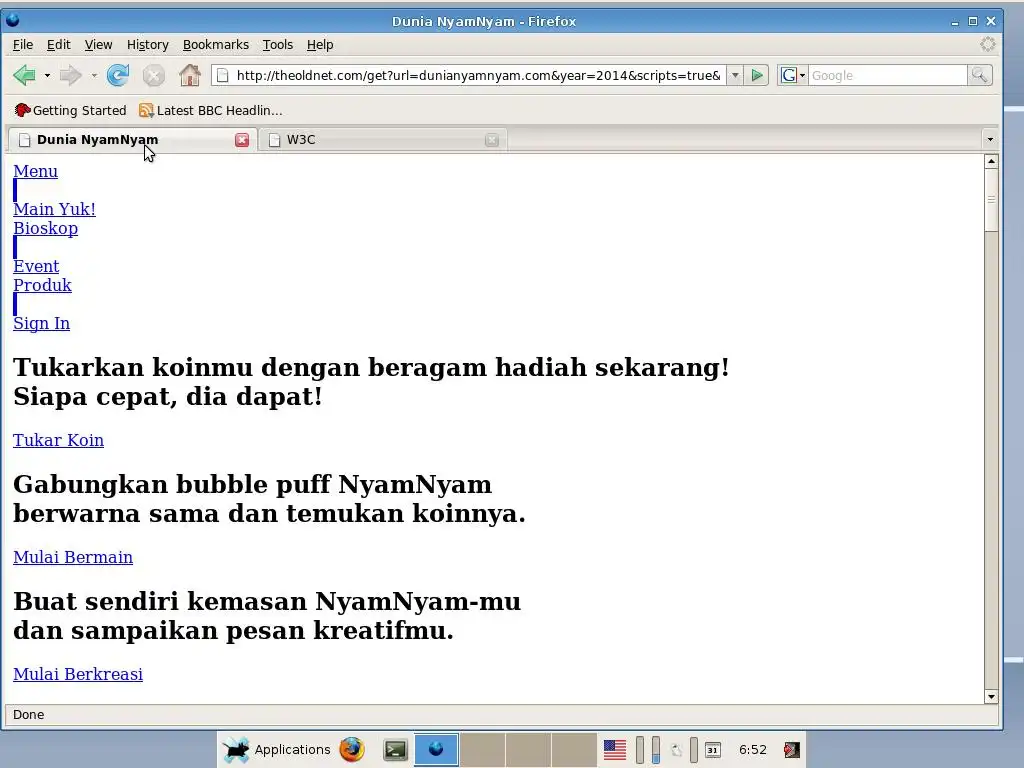The image size is (1024, 768).
Task: Open the Bookmarks menu
Action: coord(216,44)
